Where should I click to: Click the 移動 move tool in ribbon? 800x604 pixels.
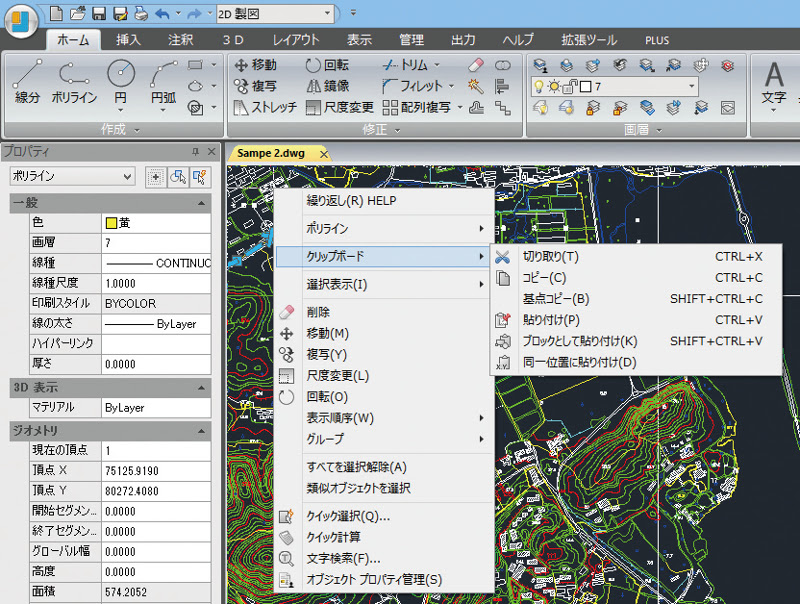[x=255, y=65]
